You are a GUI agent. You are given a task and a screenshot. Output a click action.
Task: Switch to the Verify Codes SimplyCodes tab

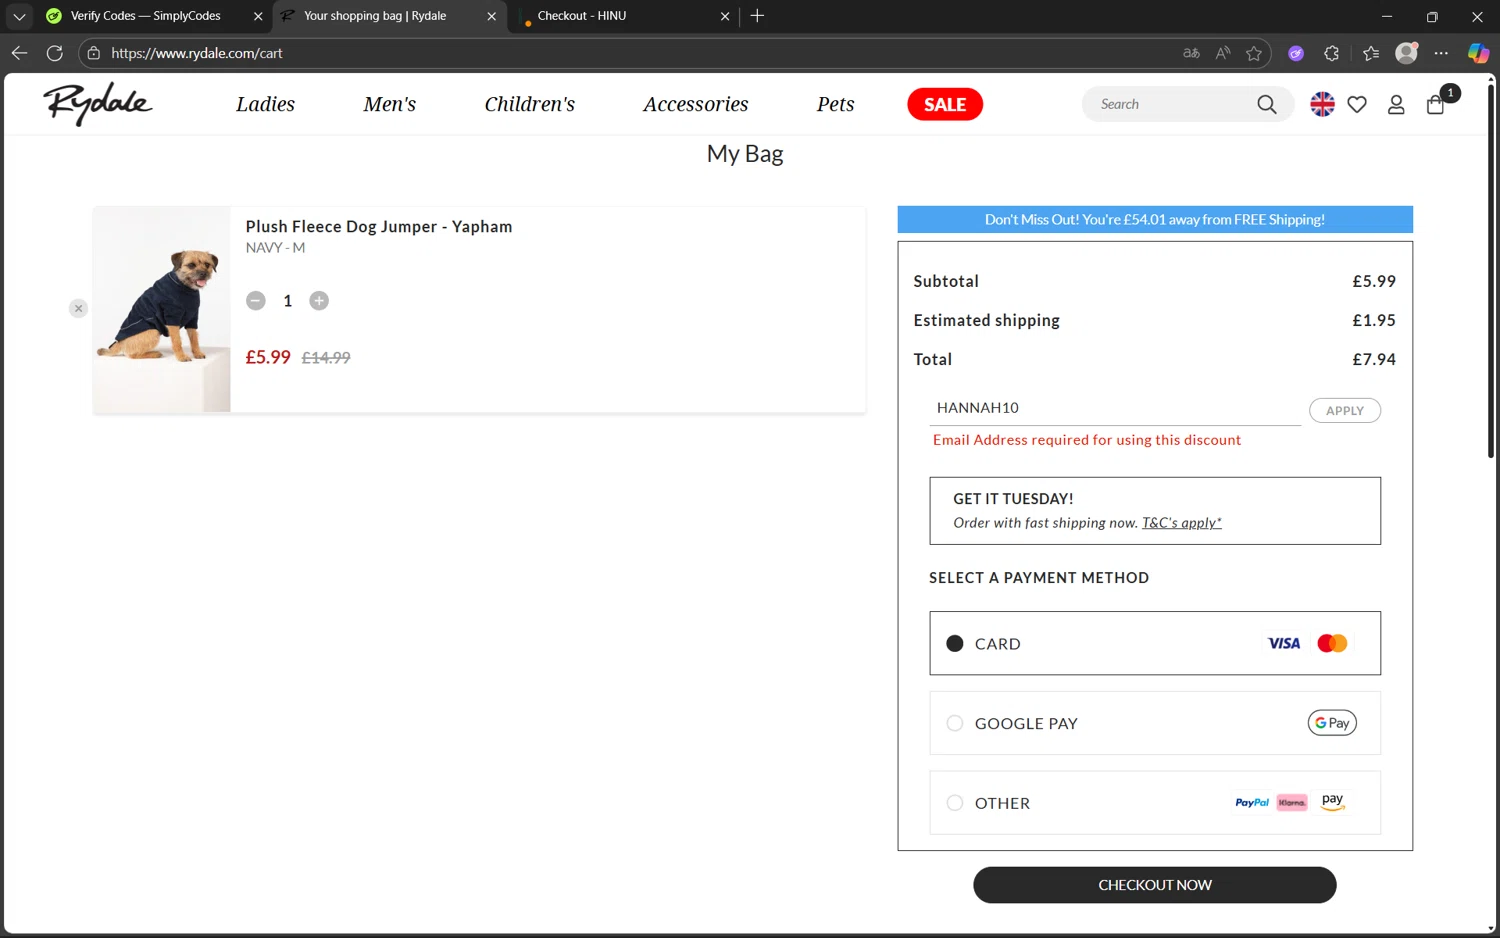tap(145, 16)
